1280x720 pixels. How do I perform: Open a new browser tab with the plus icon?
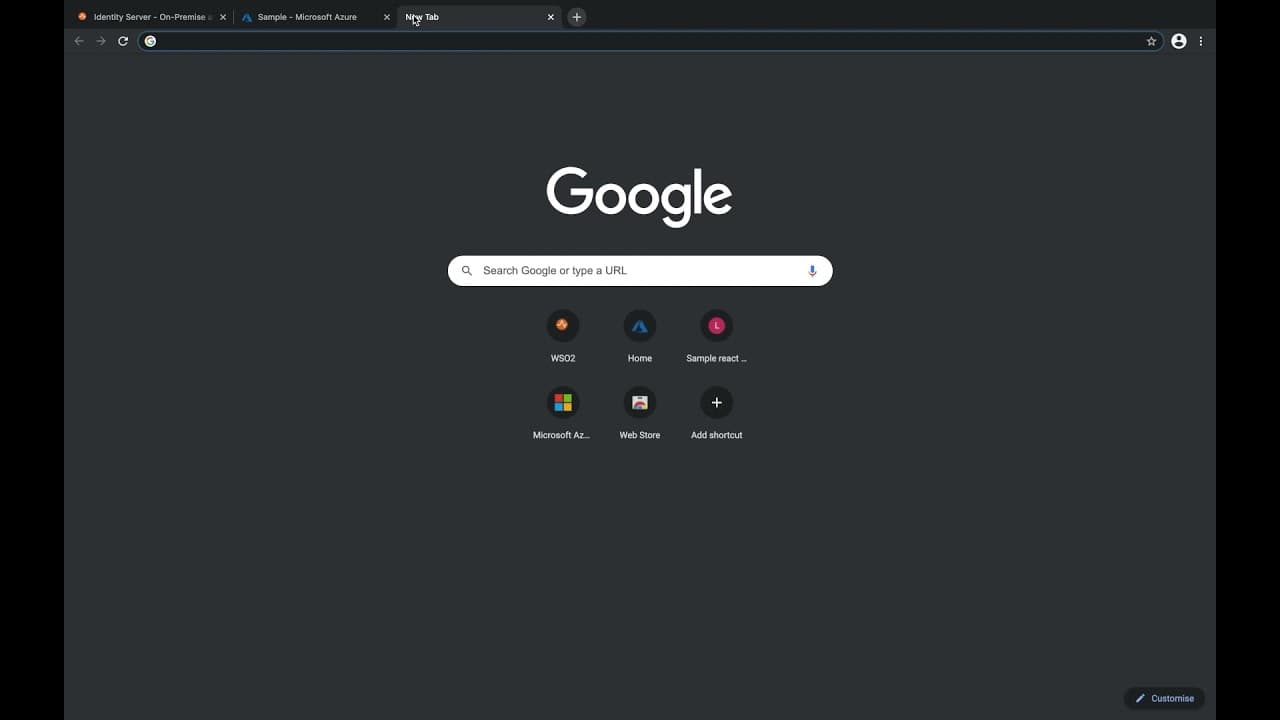(x=577, y=17)
